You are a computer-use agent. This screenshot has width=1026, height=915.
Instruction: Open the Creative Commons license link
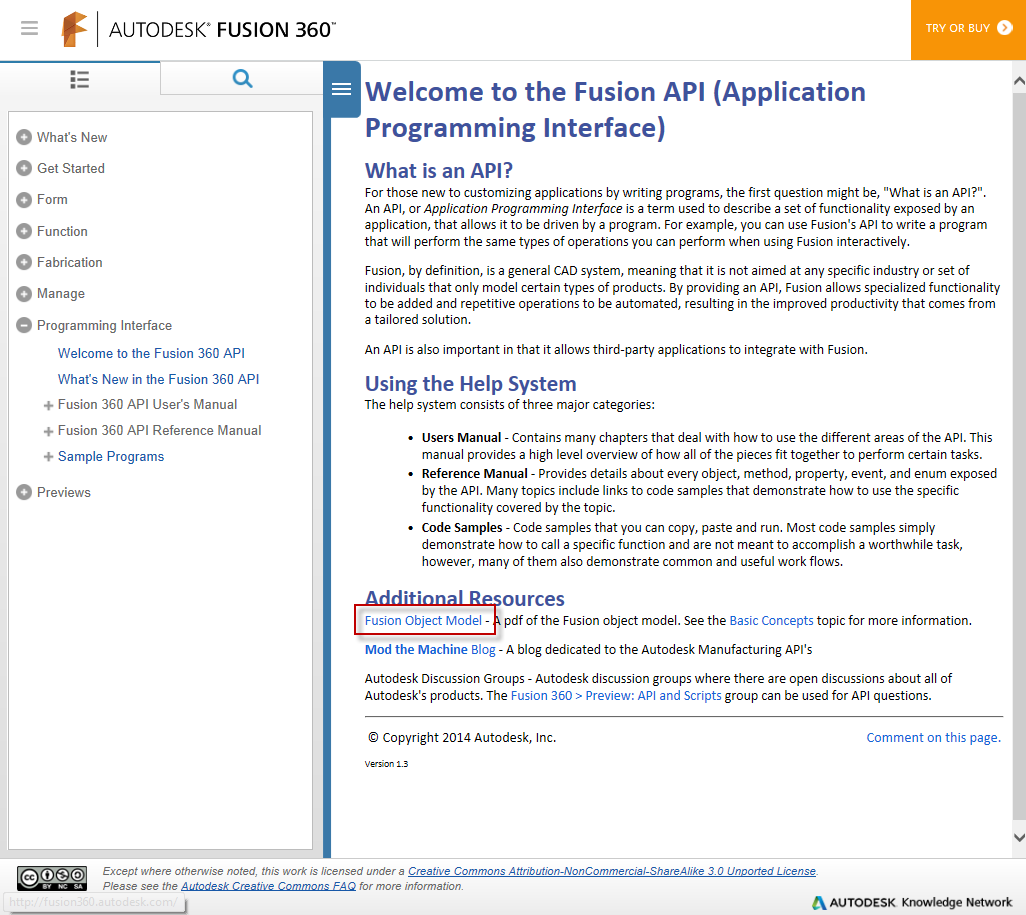tap(612, 871)
